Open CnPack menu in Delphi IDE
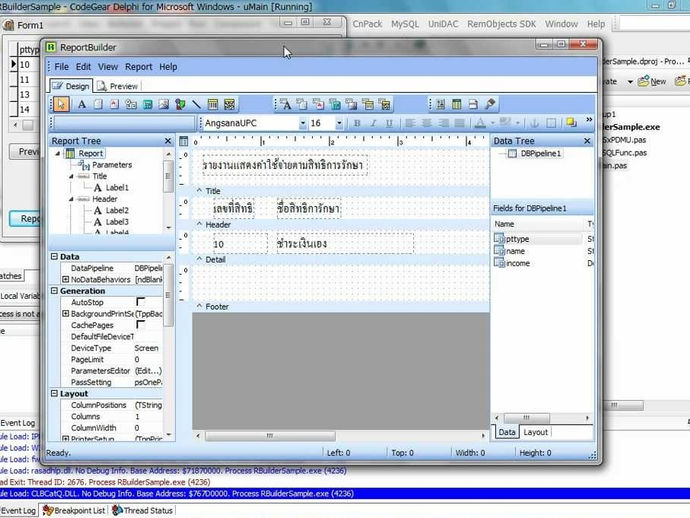Screen dimensions: 690x518 [367, 24]
